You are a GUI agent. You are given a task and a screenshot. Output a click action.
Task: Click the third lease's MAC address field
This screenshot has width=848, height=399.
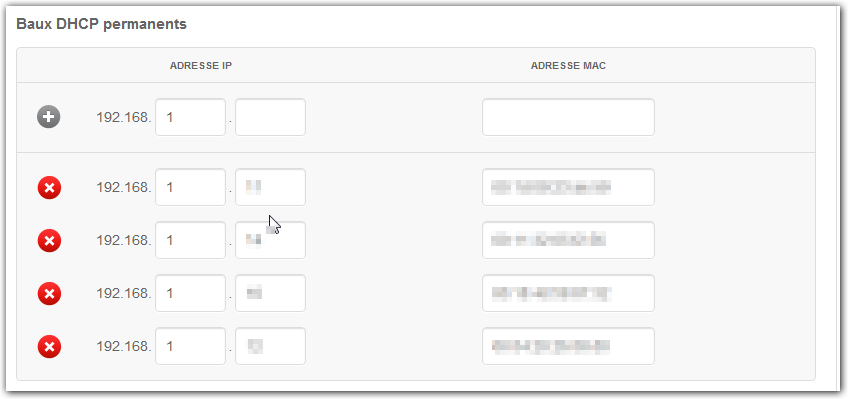tap(568, 293)
